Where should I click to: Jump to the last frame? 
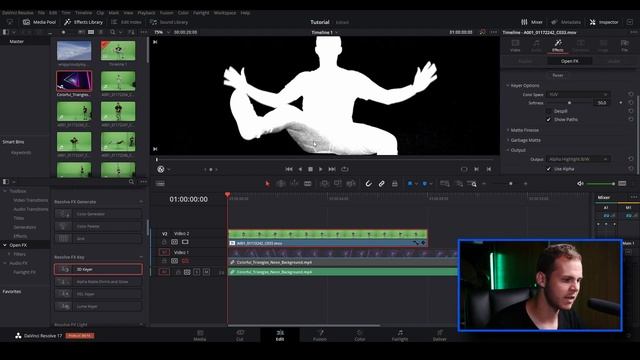tap(332, 169)
